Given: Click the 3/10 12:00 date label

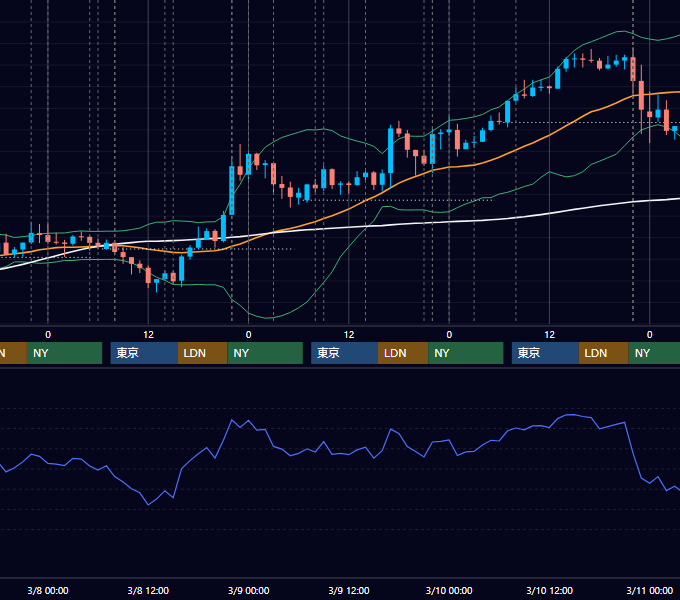Looking at the screenshot, I should (549, 590).
